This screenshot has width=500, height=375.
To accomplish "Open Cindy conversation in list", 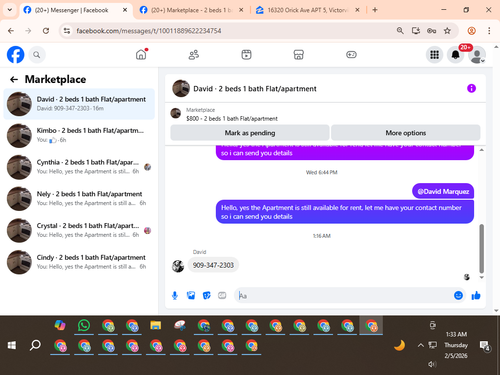I will 79,262.
